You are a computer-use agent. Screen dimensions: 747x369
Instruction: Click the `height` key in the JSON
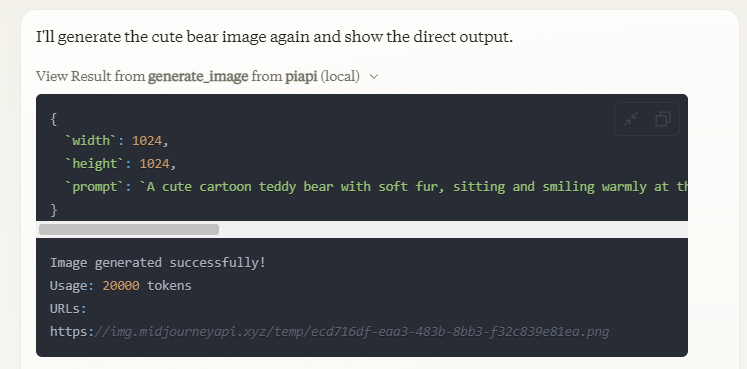[x=94, y=163]
